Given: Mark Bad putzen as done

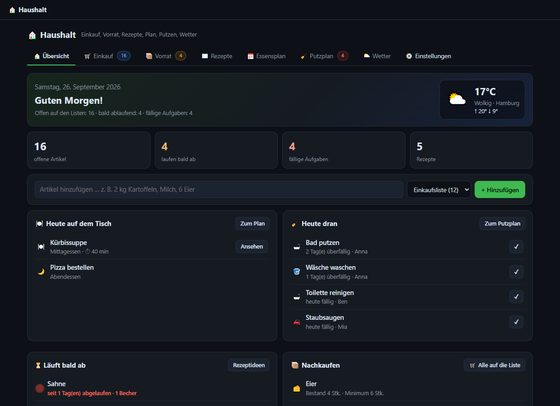Looking at the screenshot, I should pos(516,246).
